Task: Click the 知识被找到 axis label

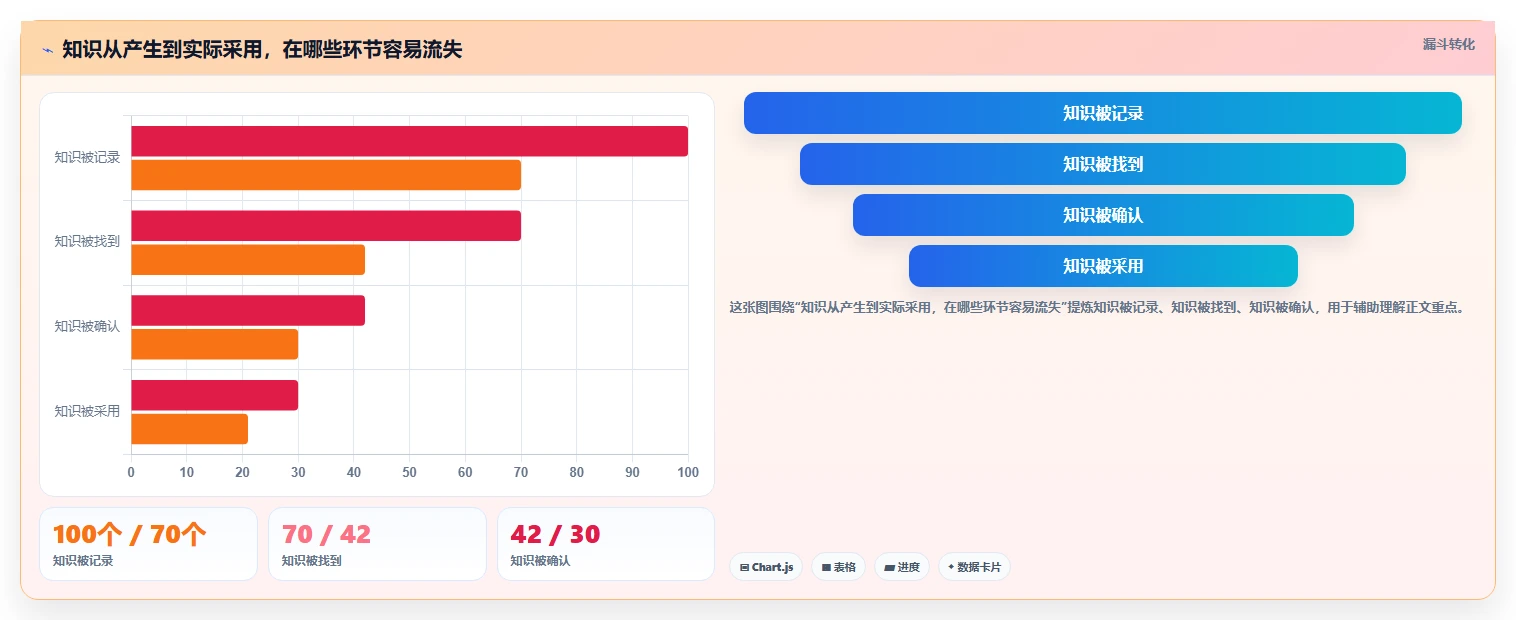Action: [87, 242]
